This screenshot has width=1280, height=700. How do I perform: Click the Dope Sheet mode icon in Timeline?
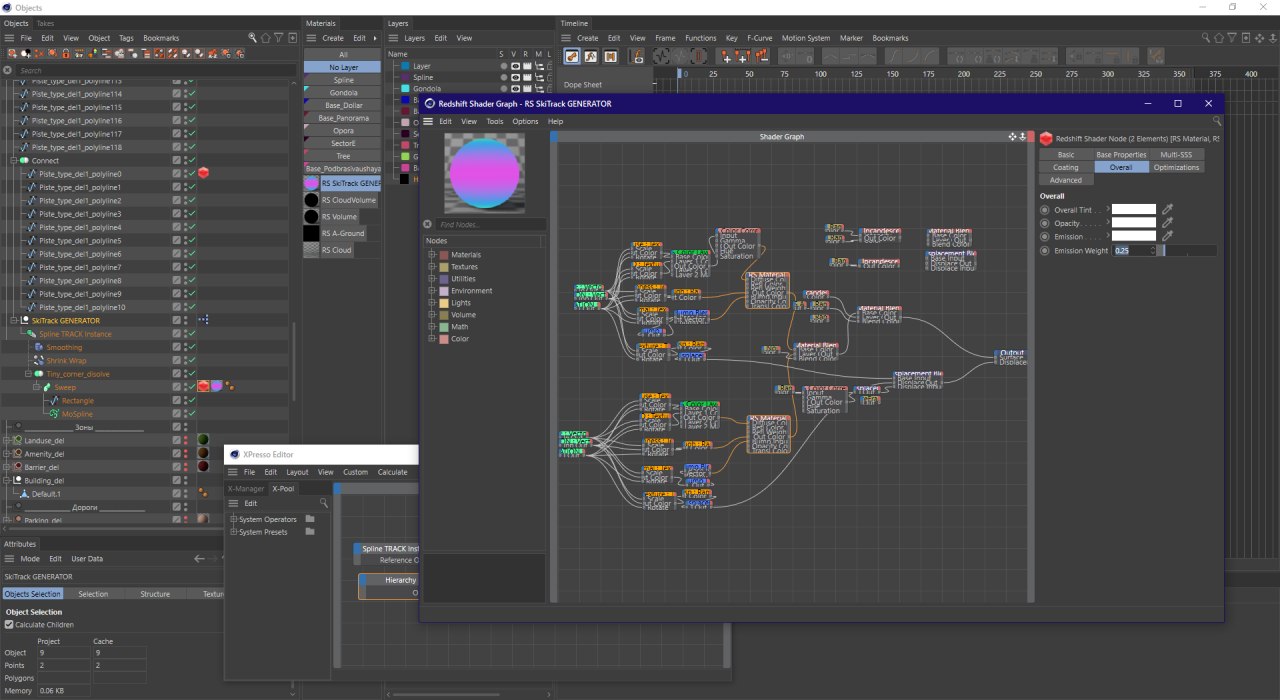coord(572,57)
